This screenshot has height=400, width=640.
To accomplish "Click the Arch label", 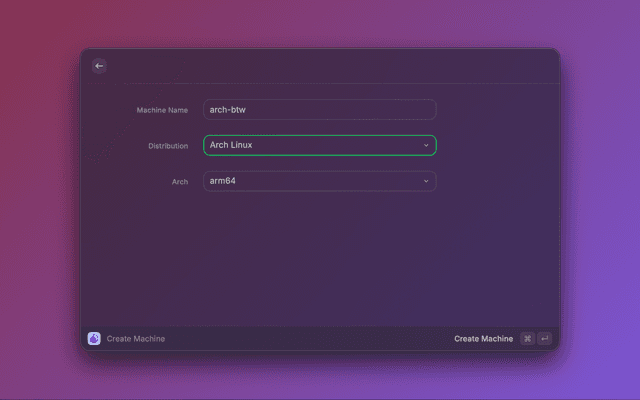I will point(180,182).
